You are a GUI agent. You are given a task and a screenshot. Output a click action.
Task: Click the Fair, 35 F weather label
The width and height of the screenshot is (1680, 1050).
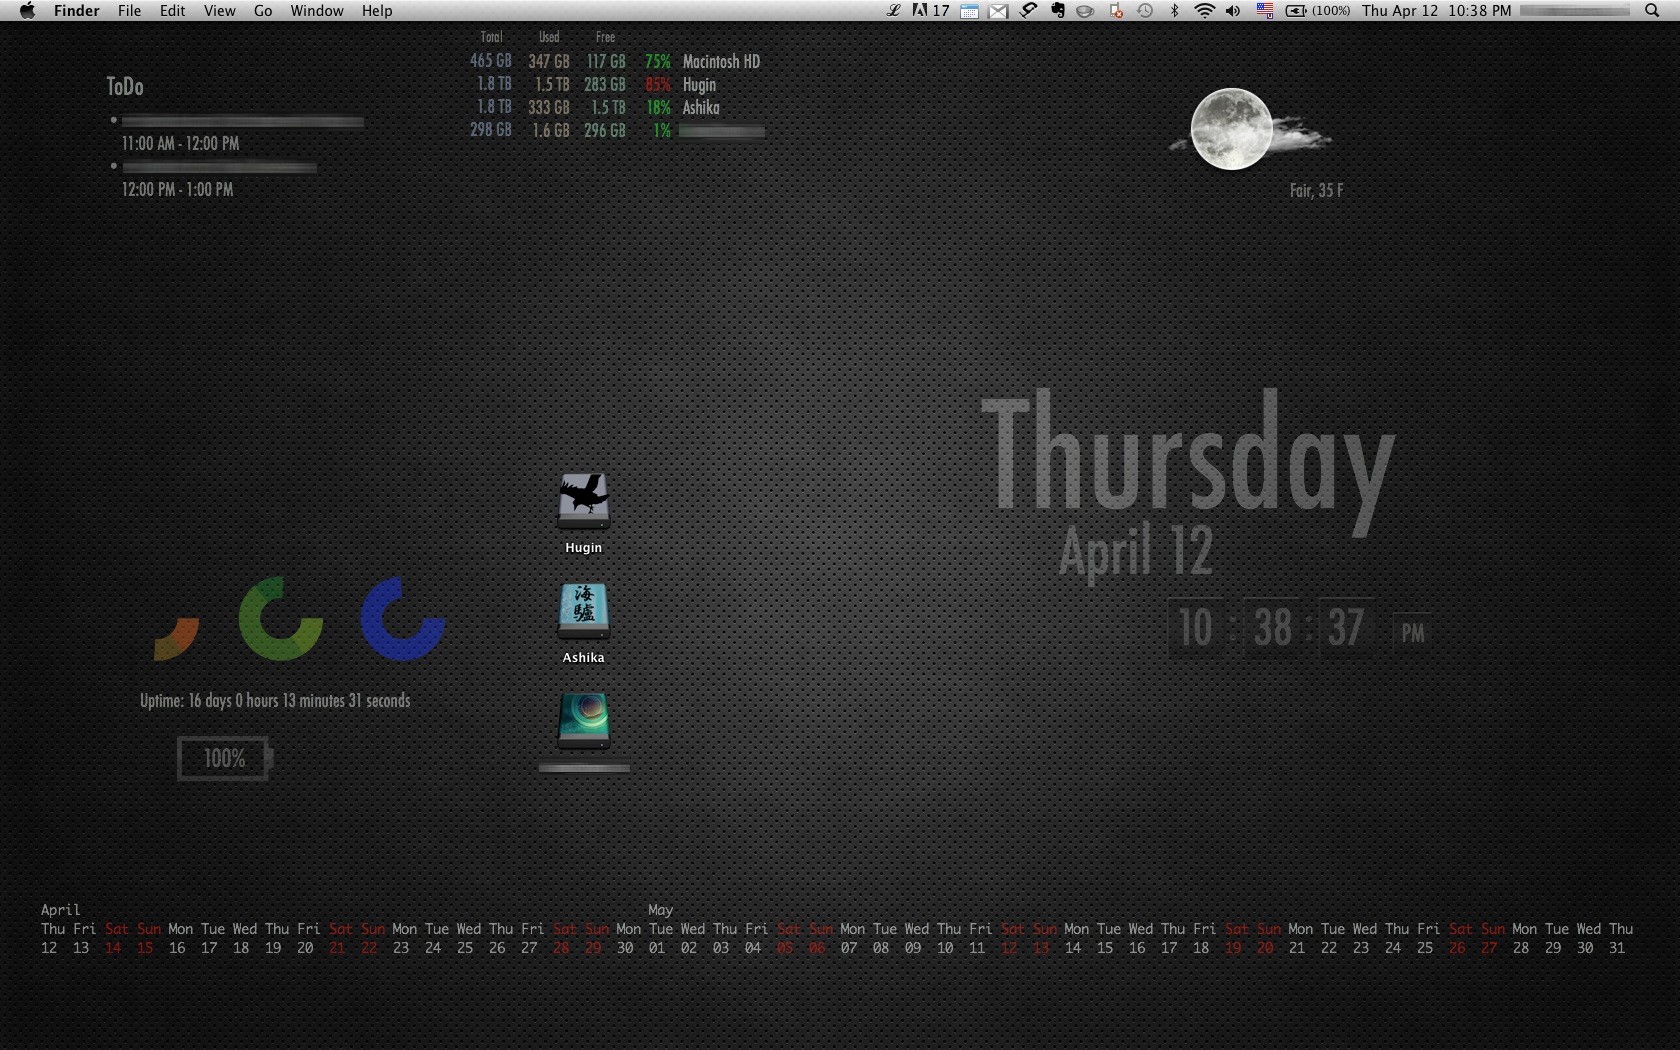(1314, 190)
